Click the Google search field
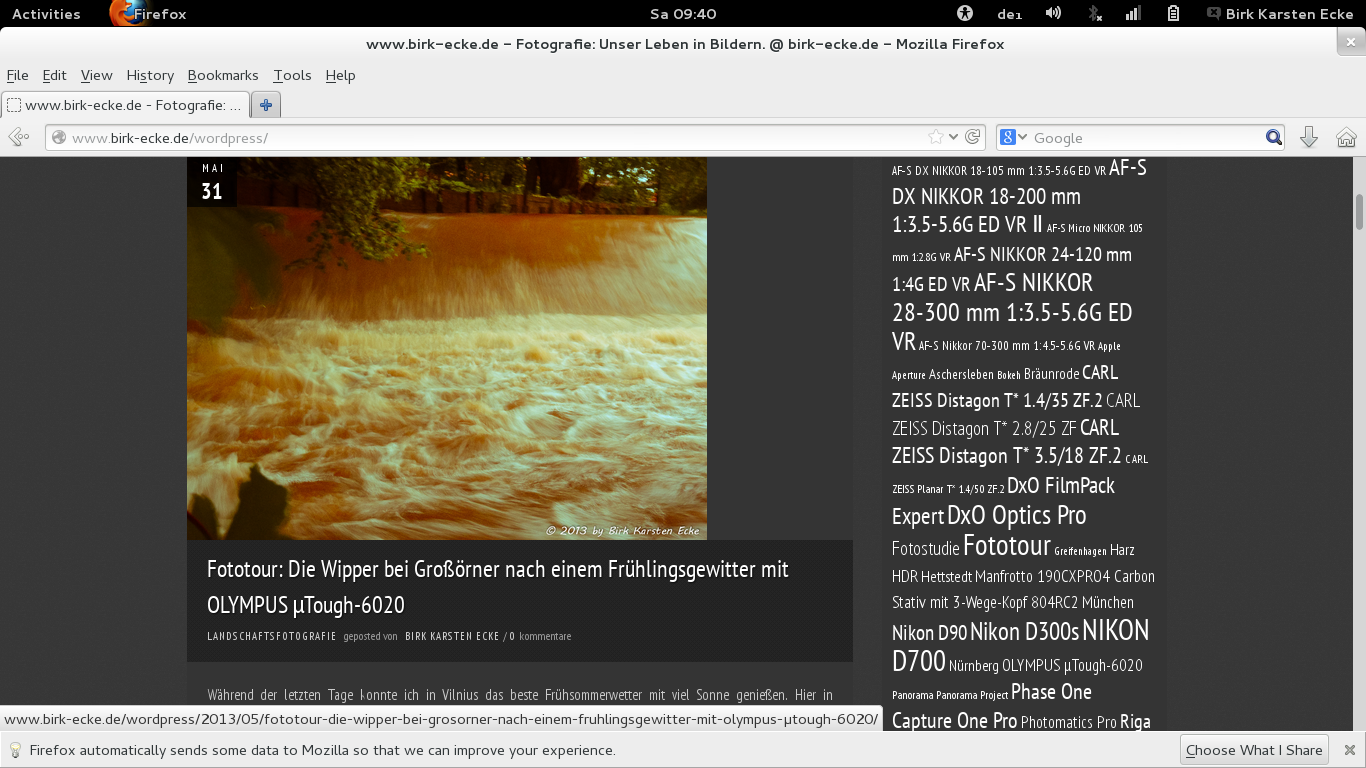The height and width of the screenshot is (768, 1366). (x=1146, y=138)
